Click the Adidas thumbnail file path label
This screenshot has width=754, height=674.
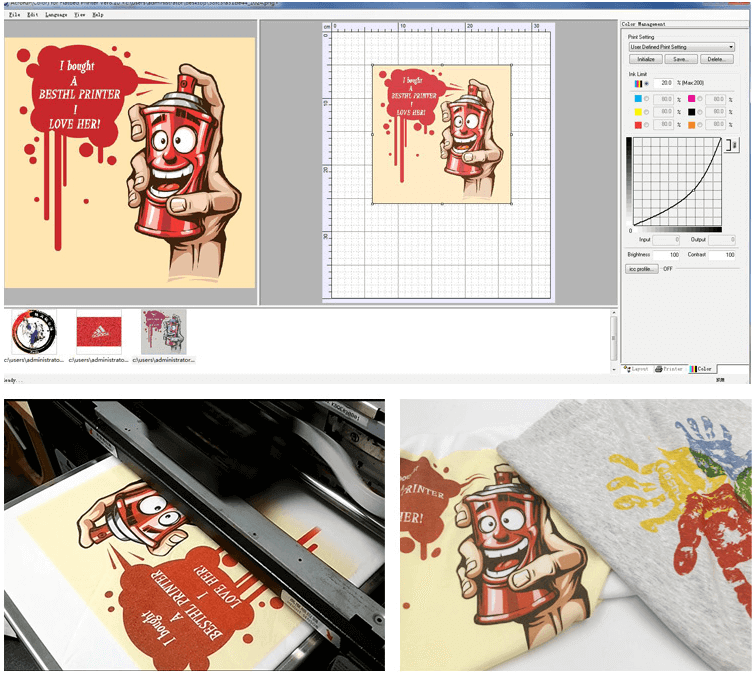(x=99, y=360)
